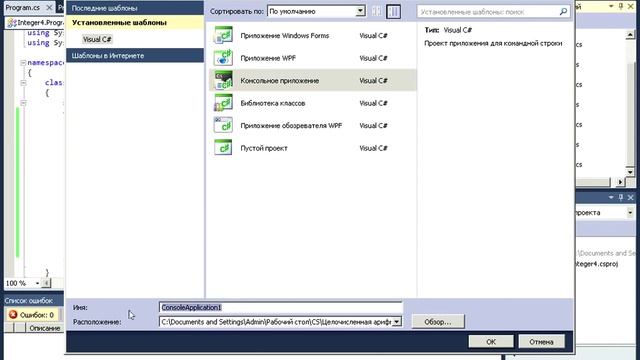Click 'Приложение обозревателя WPF' template name
This screenshot has height=360, width=640.
point(291,125)
